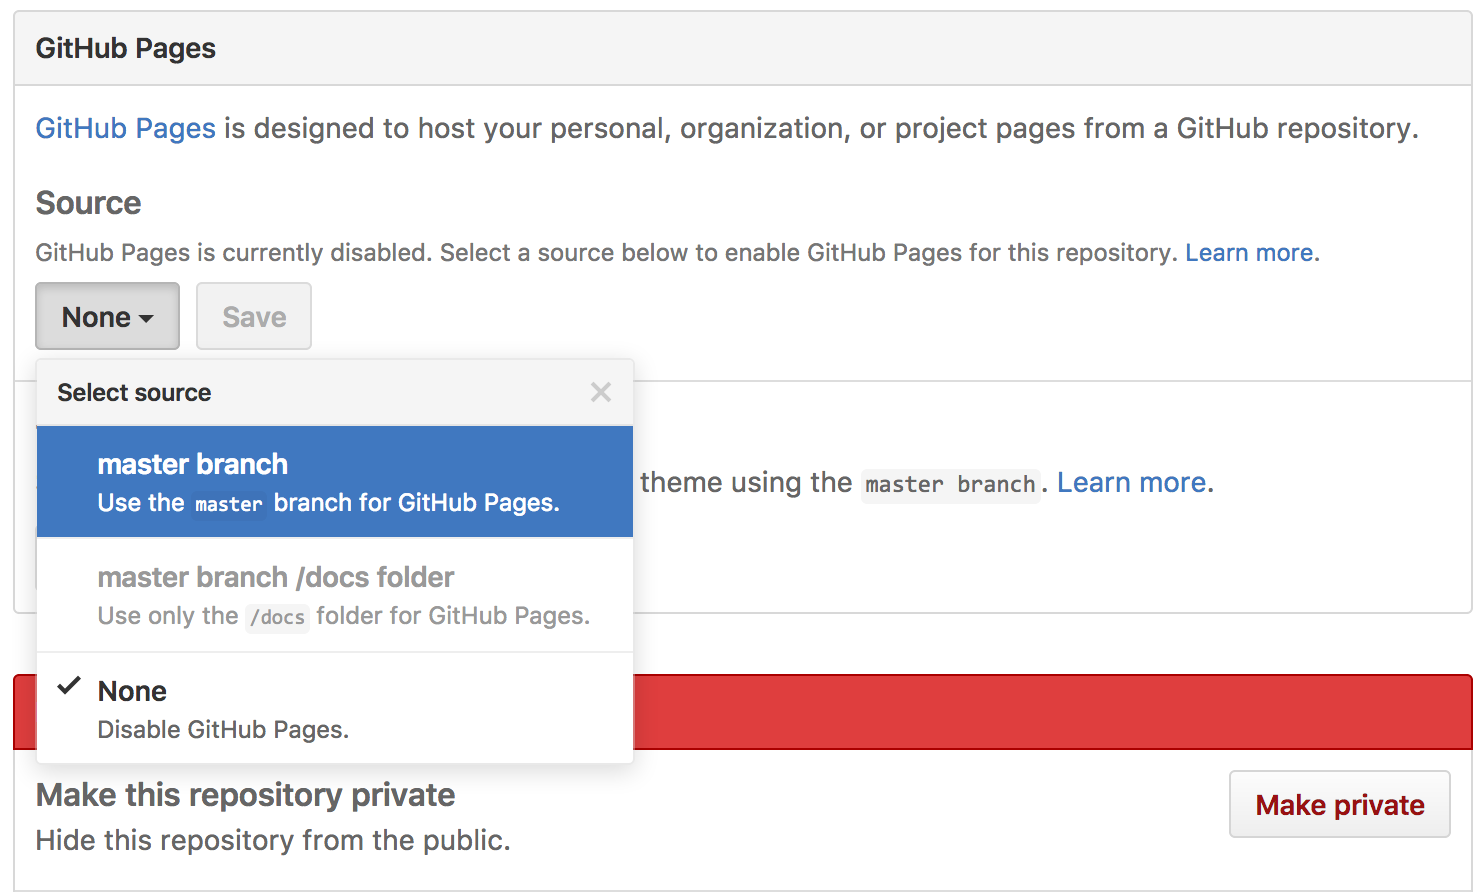Open the None source dropdown button
The height and width of the screenshot is (892, 1484).
click(x=108, y=316)
